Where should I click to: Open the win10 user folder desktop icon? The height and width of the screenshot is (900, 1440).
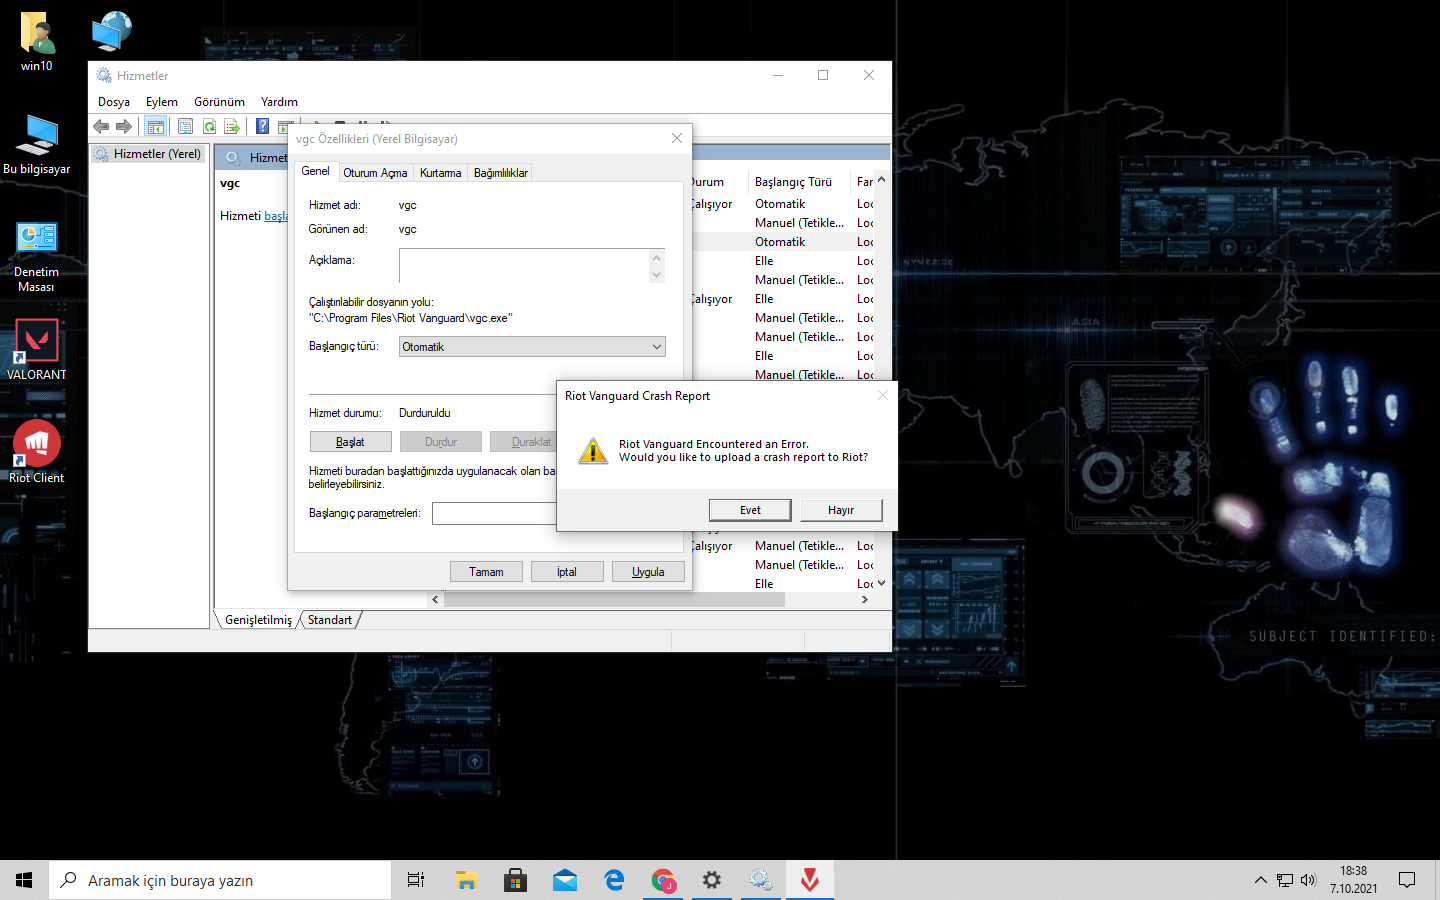click(x=37, y=42)
